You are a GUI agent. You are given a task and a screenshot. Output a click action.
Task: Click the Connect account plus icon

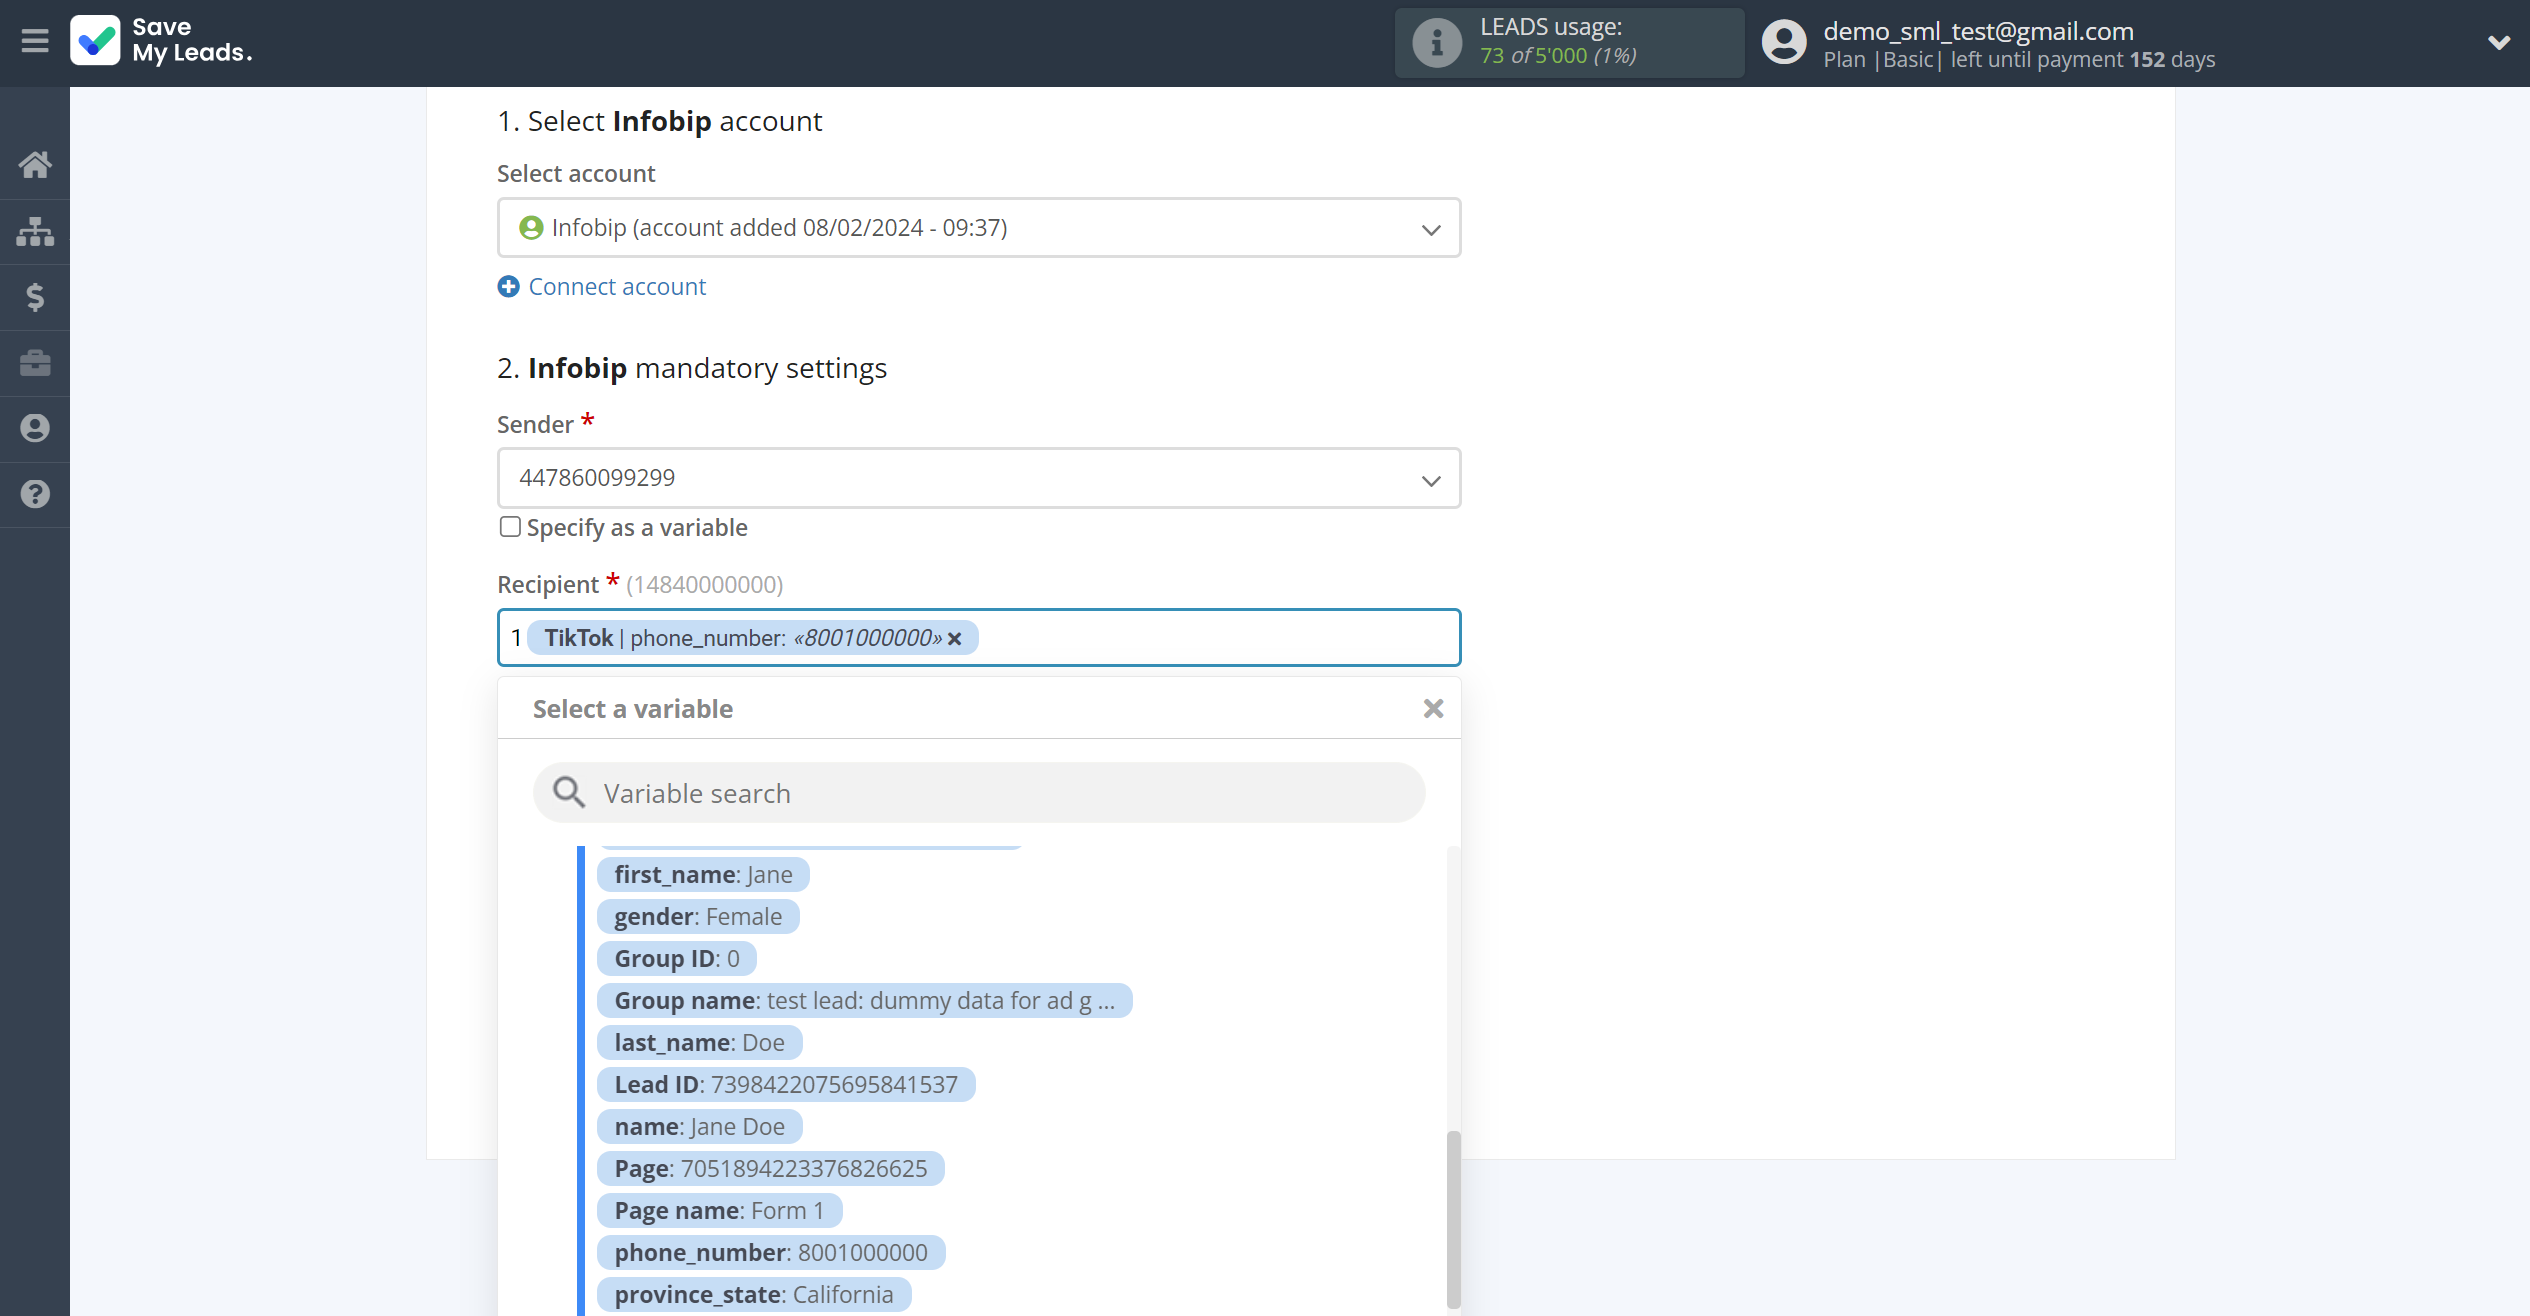(x=509, y=287)
